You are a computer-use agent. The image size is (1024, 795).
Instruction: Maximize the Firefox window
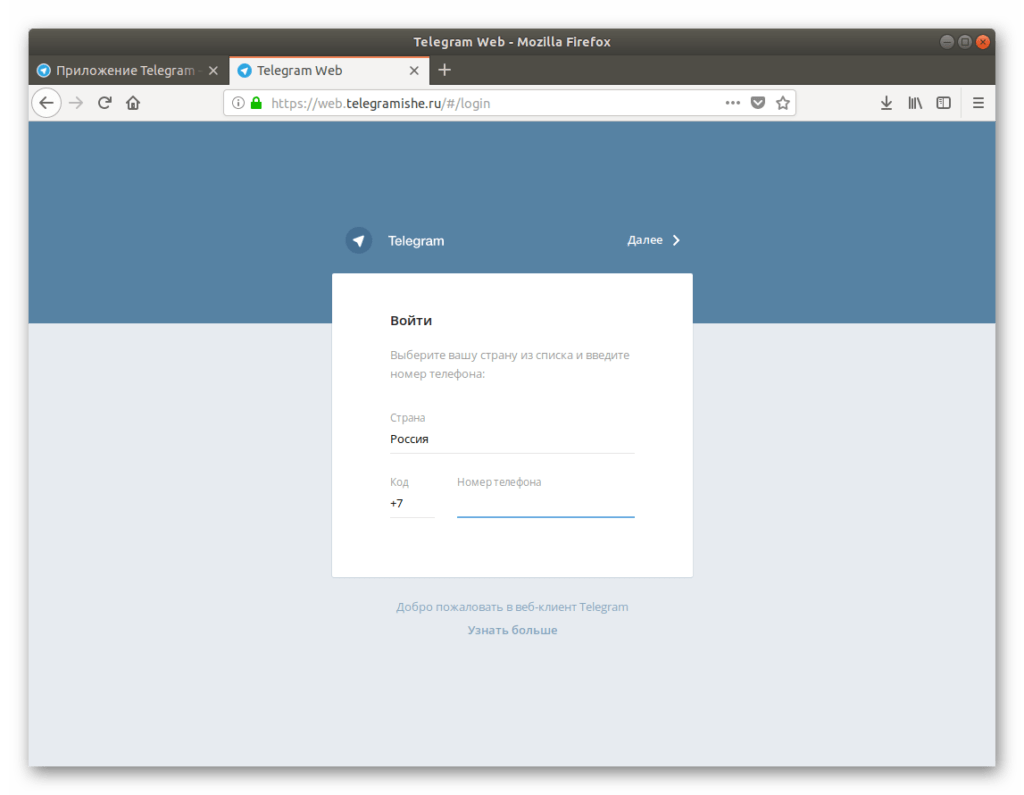pyautogui.click(x=965, y=42)
